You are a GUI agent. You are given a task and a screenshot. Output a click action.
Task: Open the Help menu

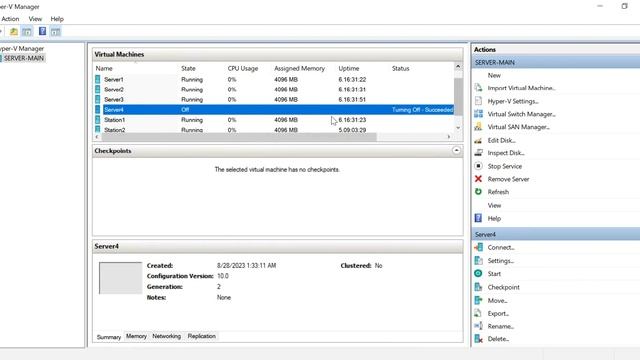57,19
